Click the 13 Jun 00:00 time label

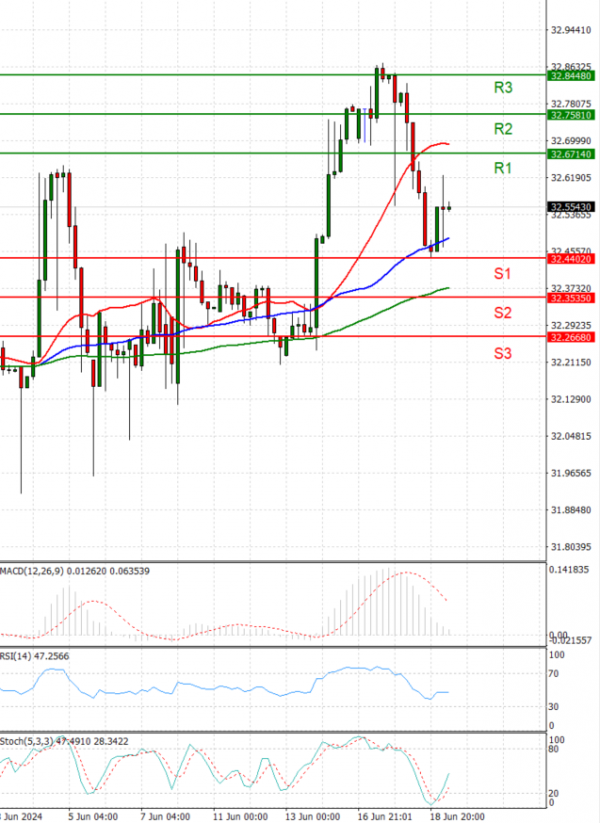point(312,817)
